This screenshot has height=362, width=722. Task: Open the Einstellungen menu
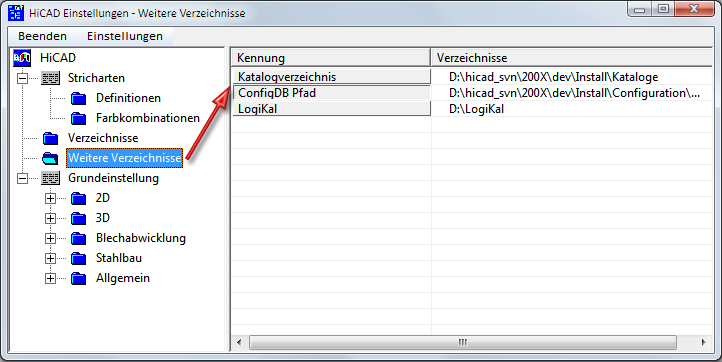125,36
